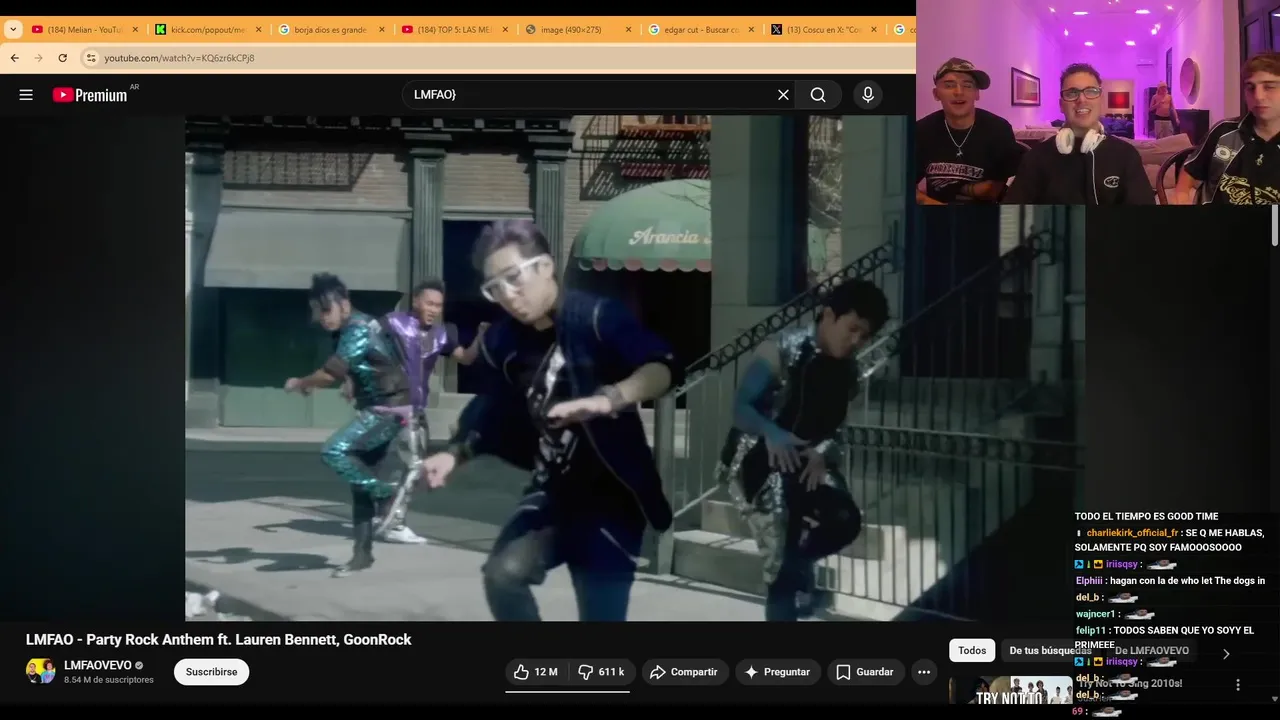Go back with browser back arrow

tap(15, 58)
